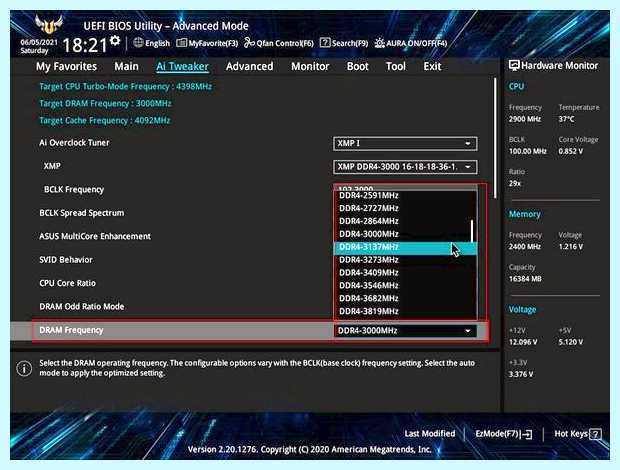Open the Hot Keys help
The height and width of the screenshot is (470, 620).
578,434
